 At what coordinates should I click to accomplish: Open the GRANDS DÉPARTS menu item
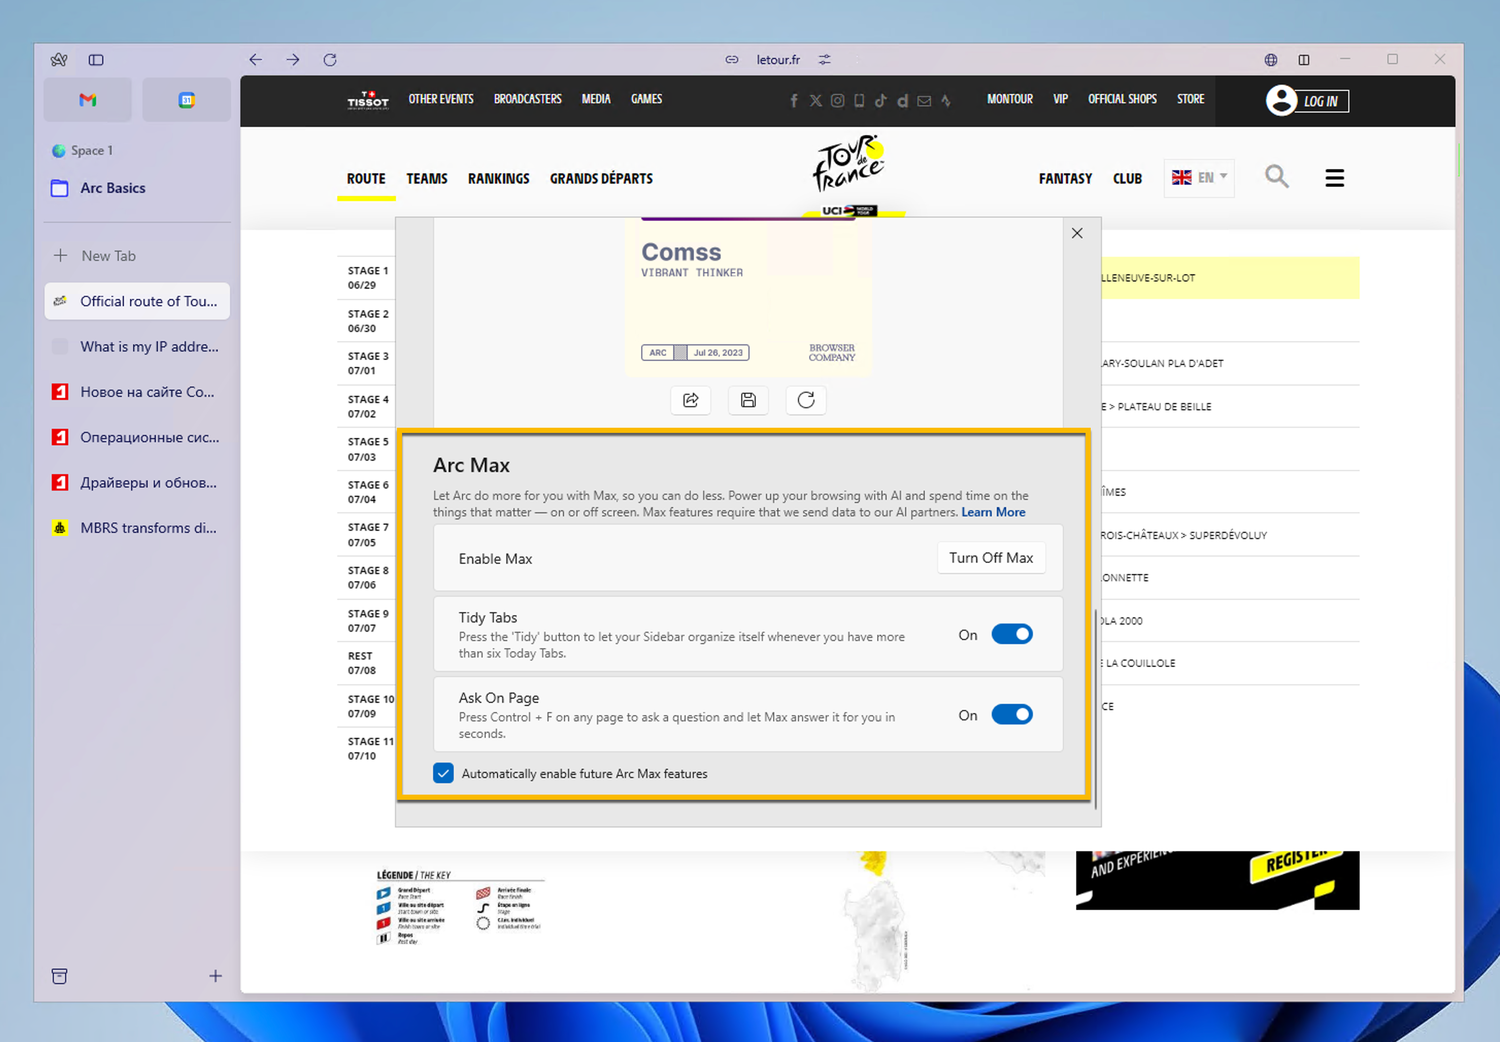pos(601,179)
